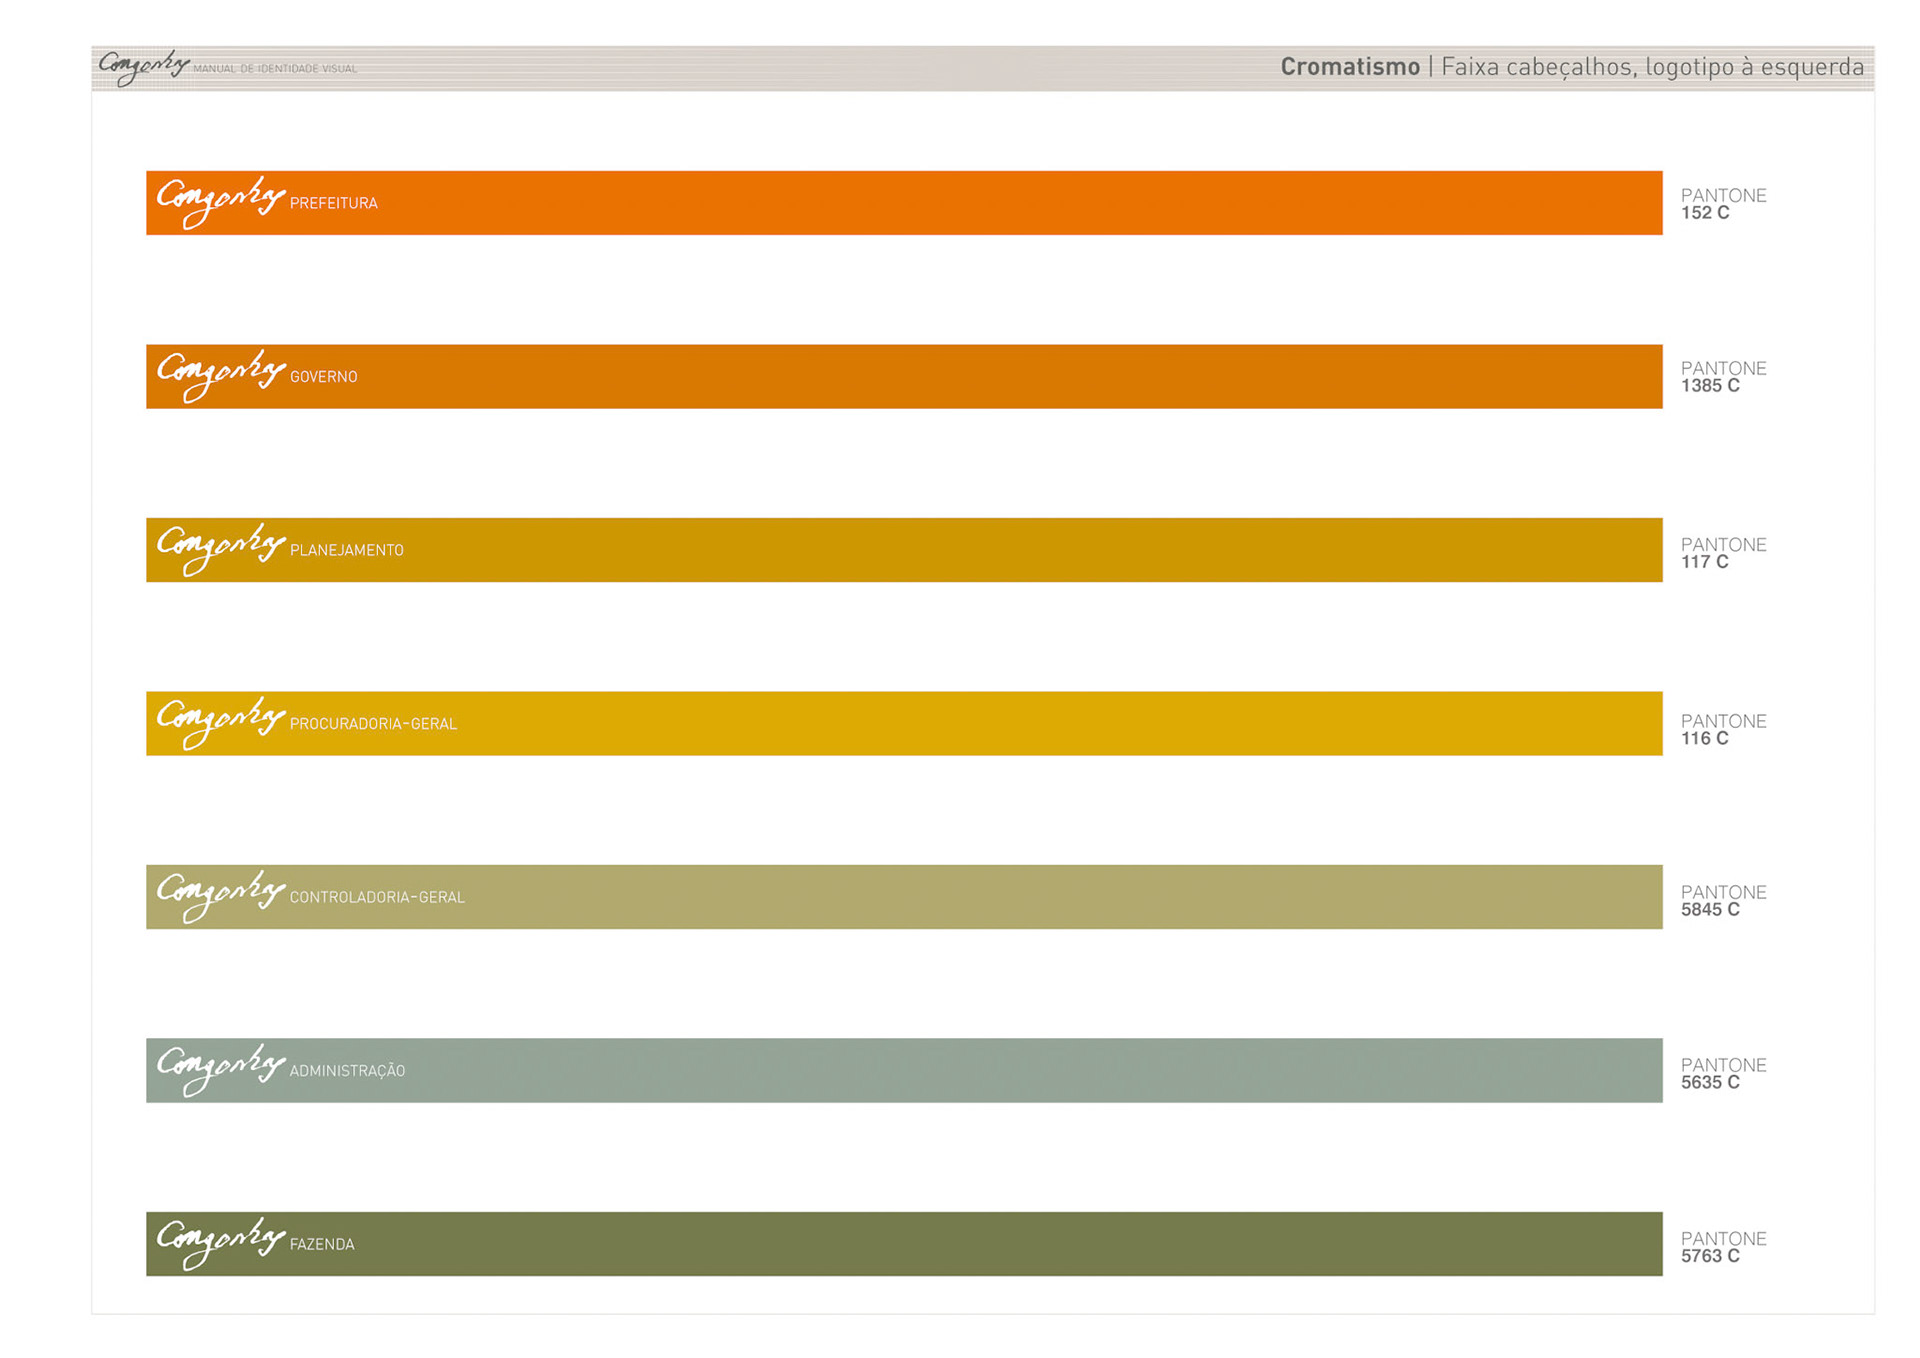Click the Congonhas logo on the Fazenda band

coord(221,1243)
